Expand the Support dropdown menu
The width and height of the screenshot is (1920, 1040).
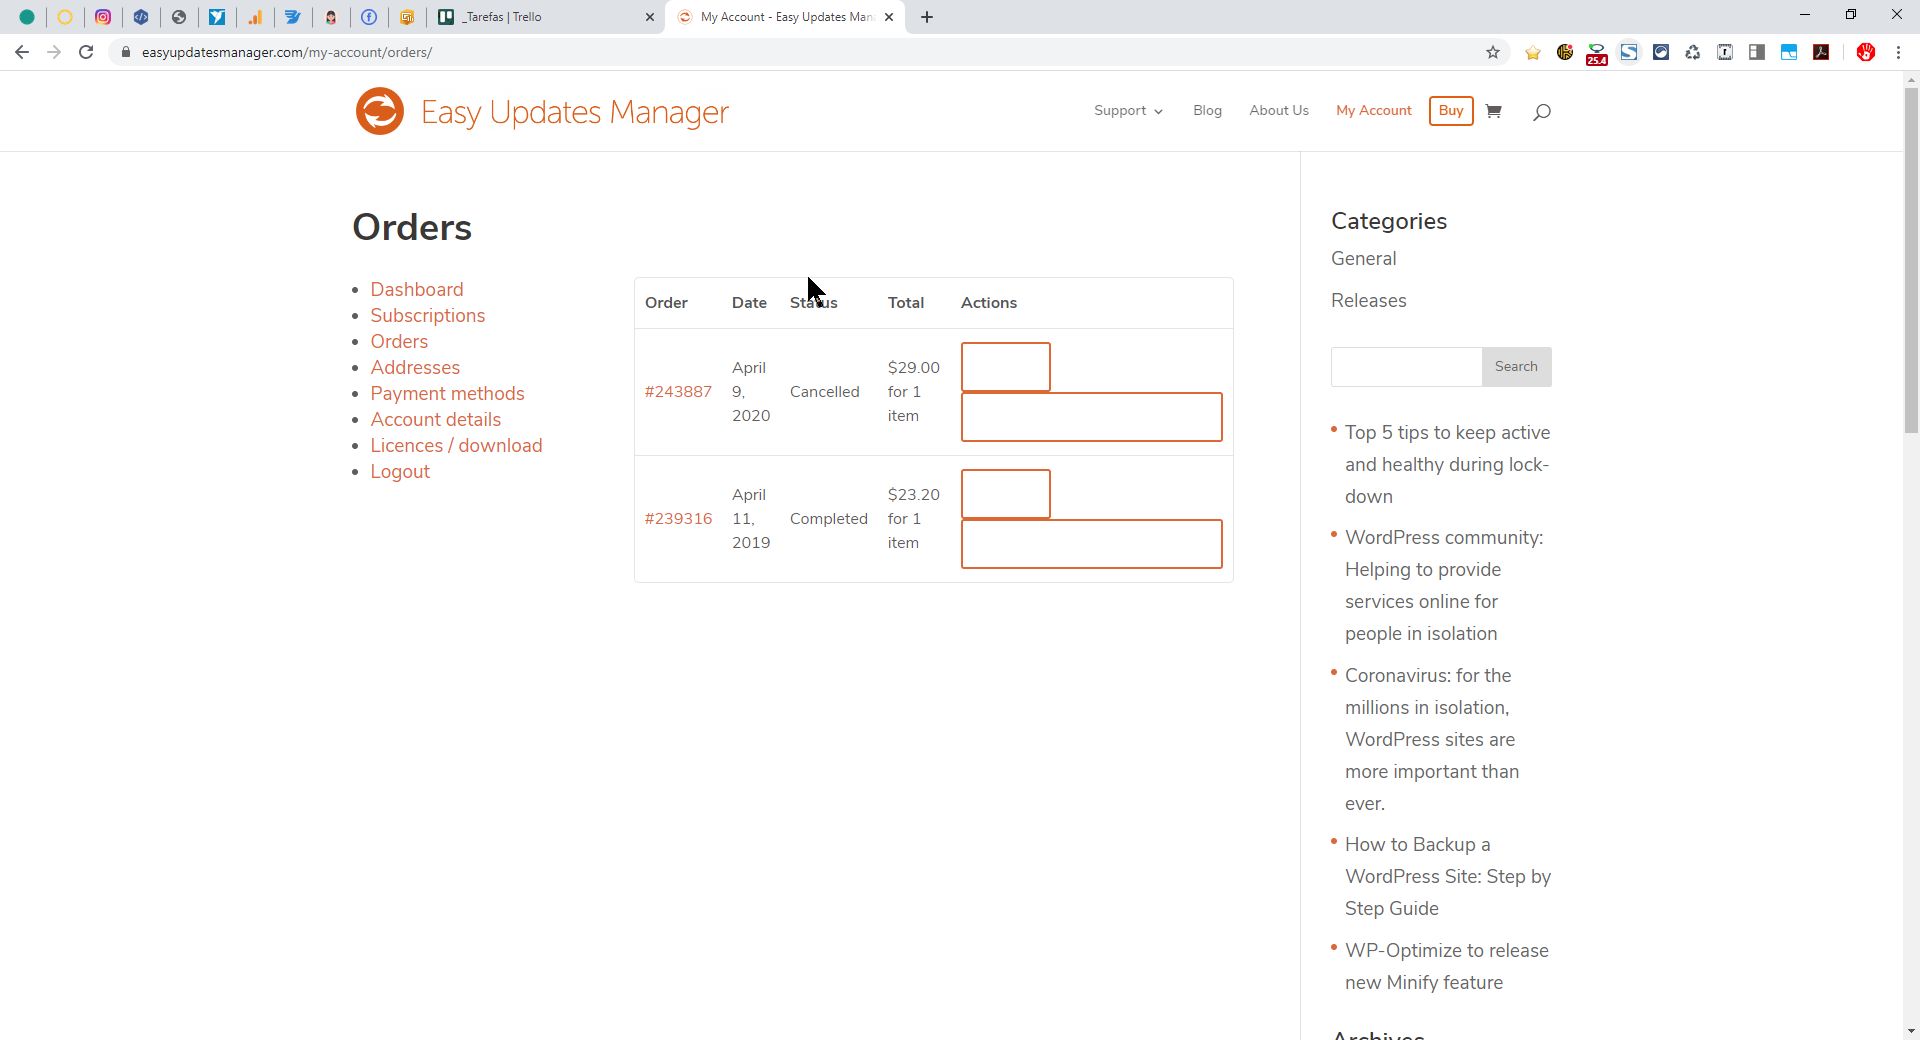coord(1128,111)
